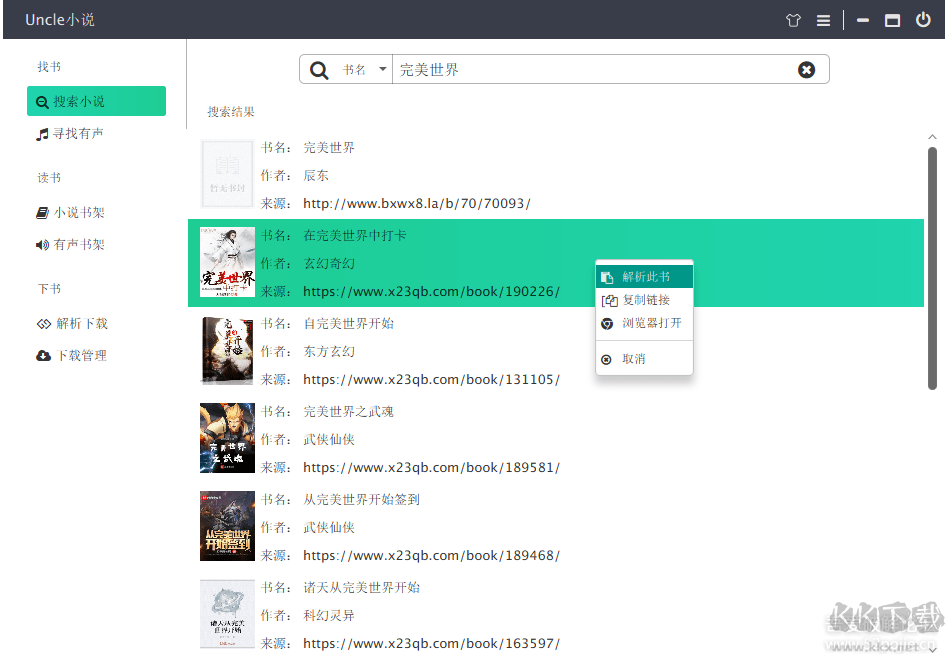946x654 pixels.
Task: Choose 取消 in the context menu
Action: click(644, 359)
